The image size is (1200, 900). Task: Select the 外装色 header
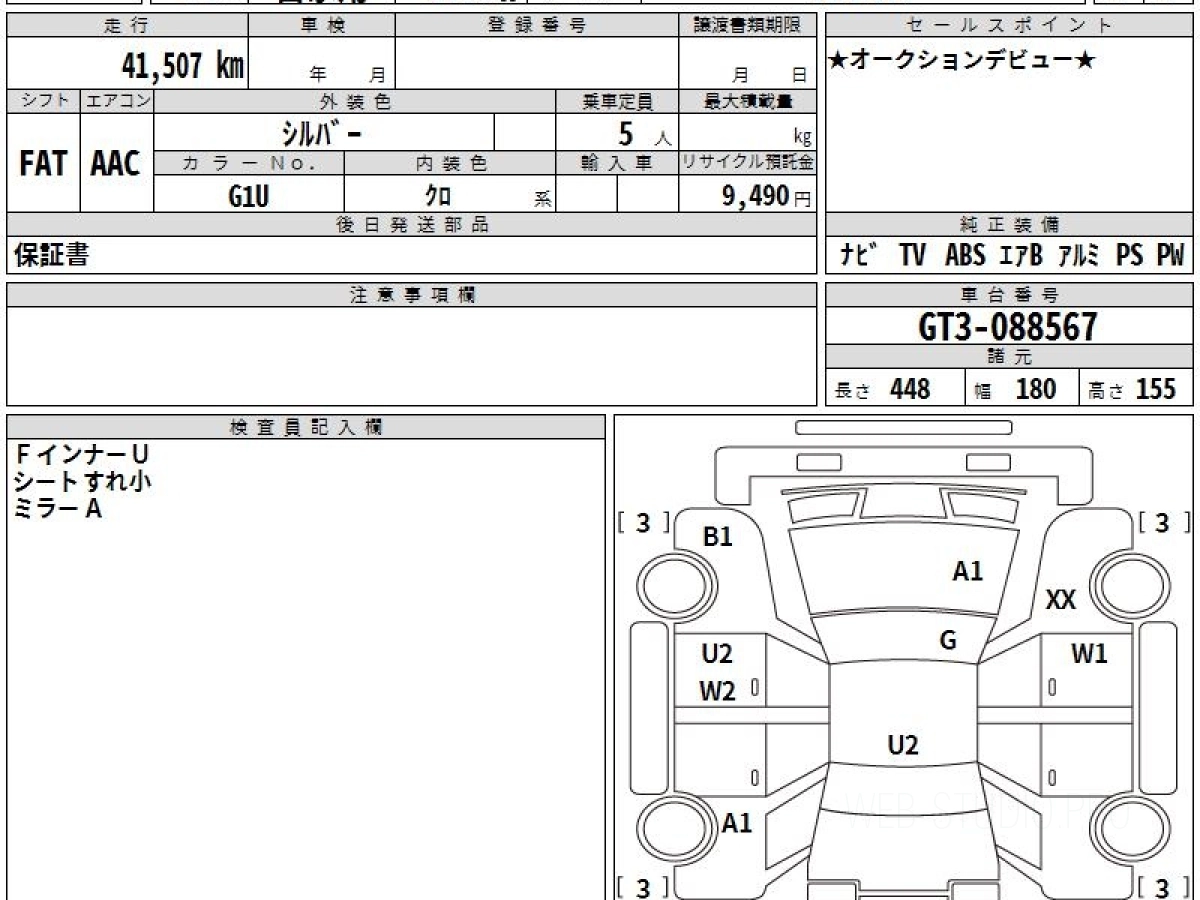coord(355,101)
